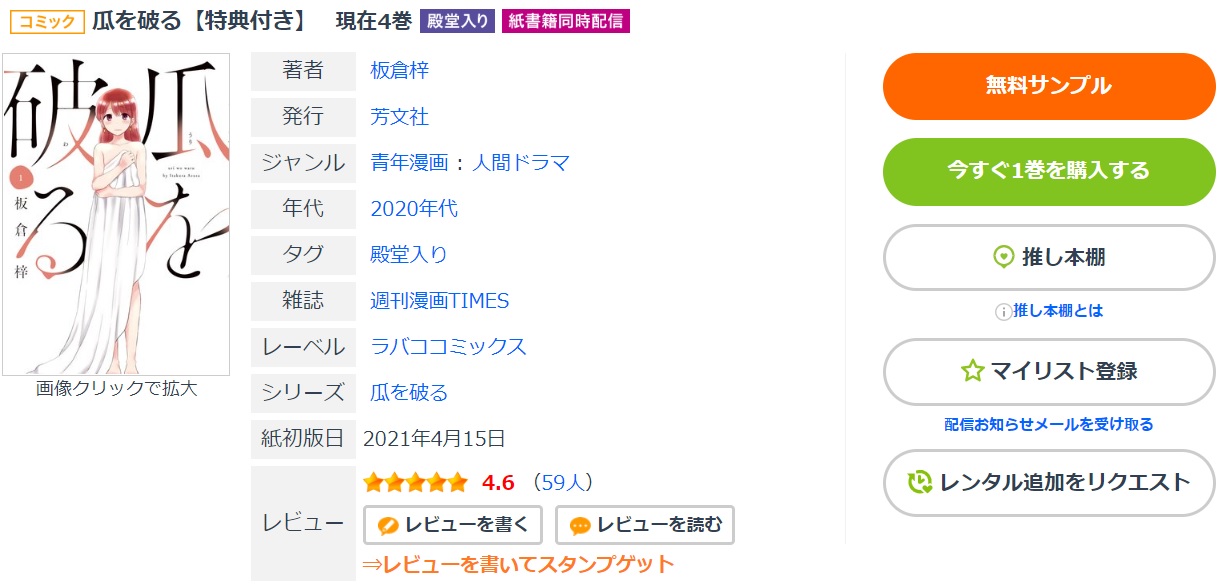
Task: Enlarge the 瓜を破る cover image
Action: tap(116, 214)
